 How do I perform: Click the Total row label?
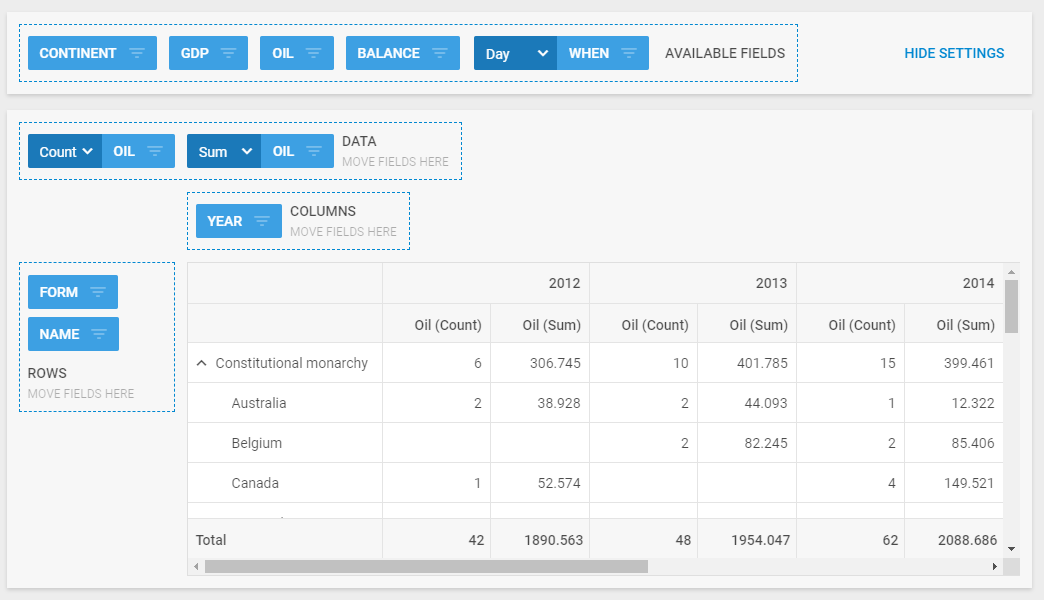[x=211, y=540]
